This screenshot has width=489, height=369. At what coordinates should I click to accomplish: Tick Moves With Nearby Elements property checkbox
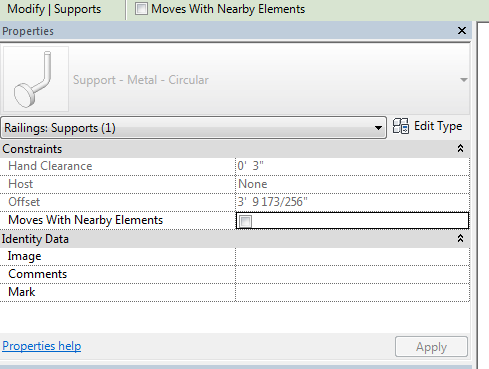click(x=246, y=221)
